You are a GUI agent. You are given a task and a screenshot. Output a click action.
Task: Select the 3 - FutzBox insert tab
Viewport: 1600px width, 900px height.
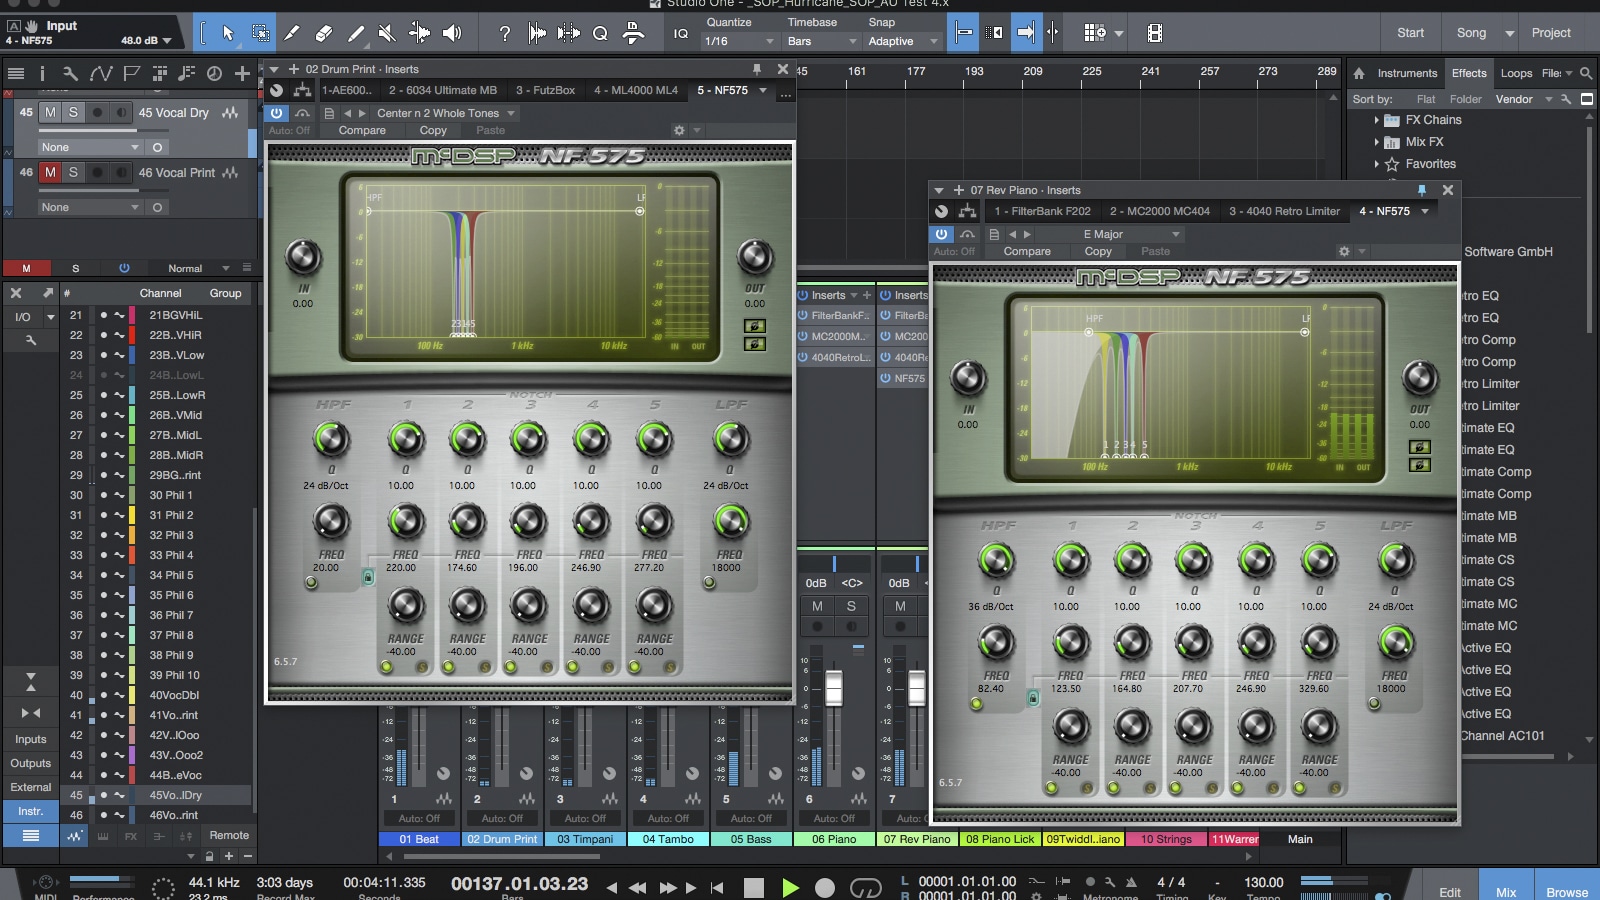[x=545, y=90]
